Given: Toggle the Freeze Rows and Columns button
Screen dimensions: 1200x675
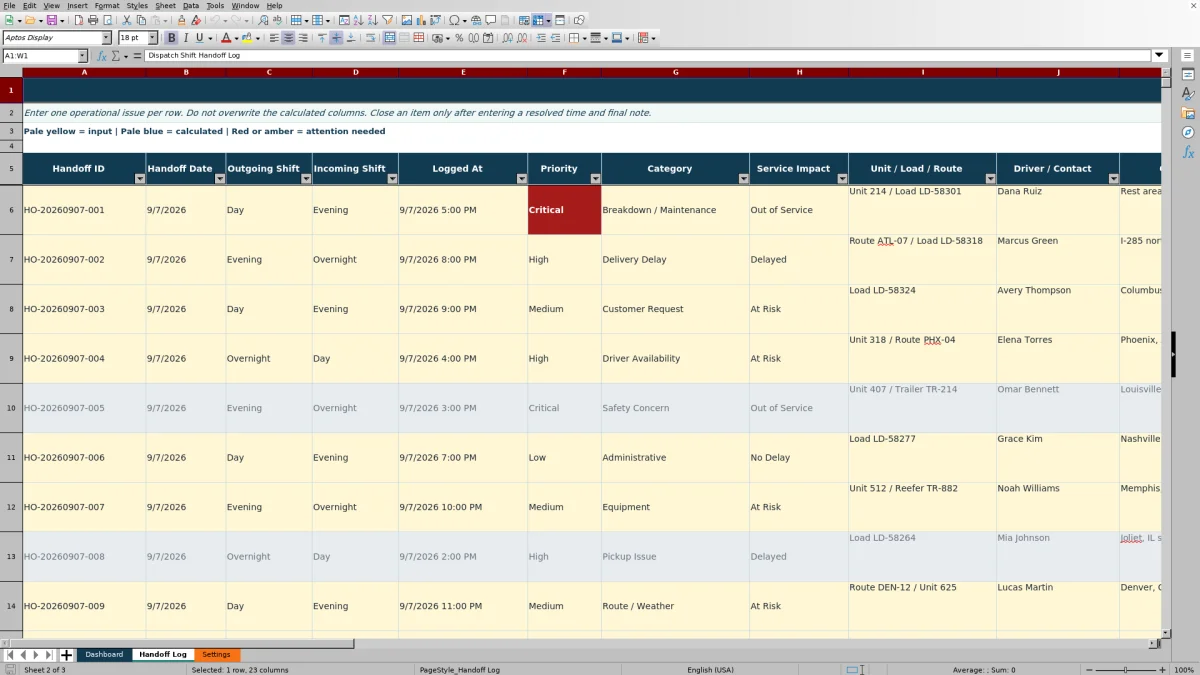Looking at the screenshot, I should click(538, 20).
